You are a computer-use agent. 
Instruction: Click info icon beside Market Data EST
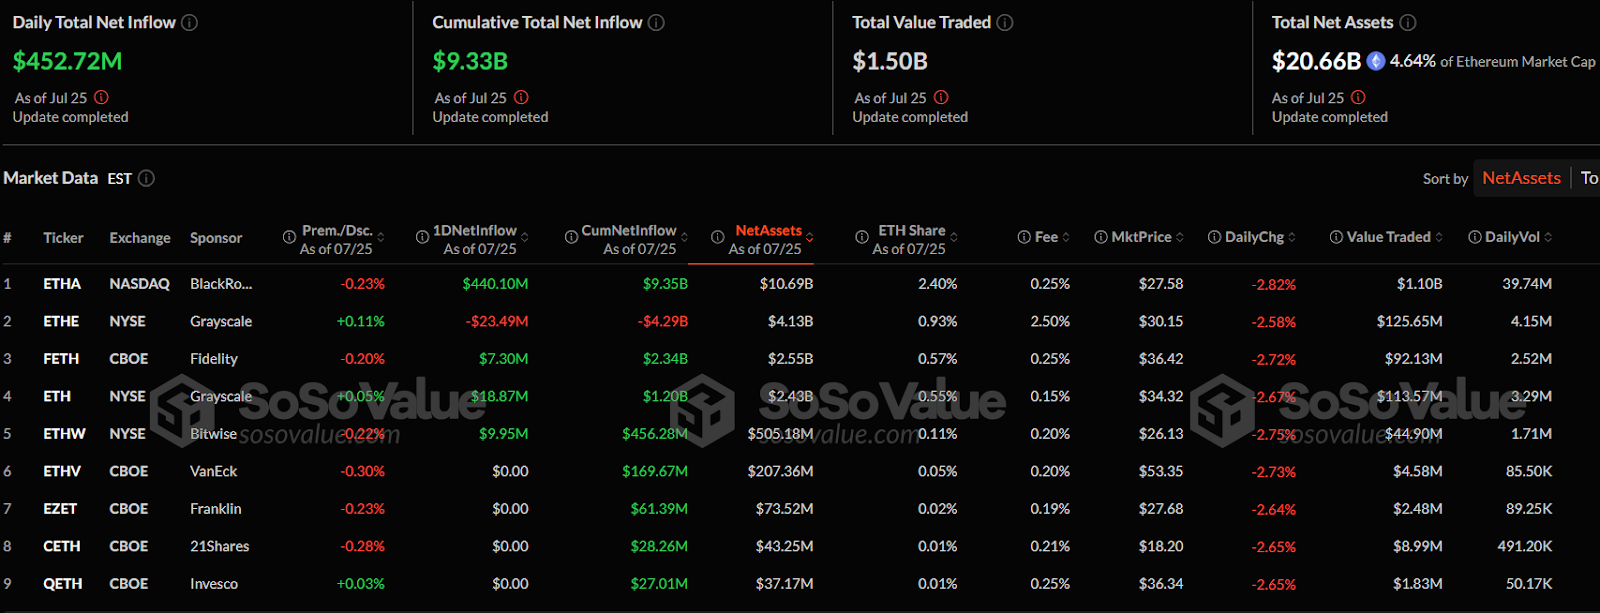[146, 178]
